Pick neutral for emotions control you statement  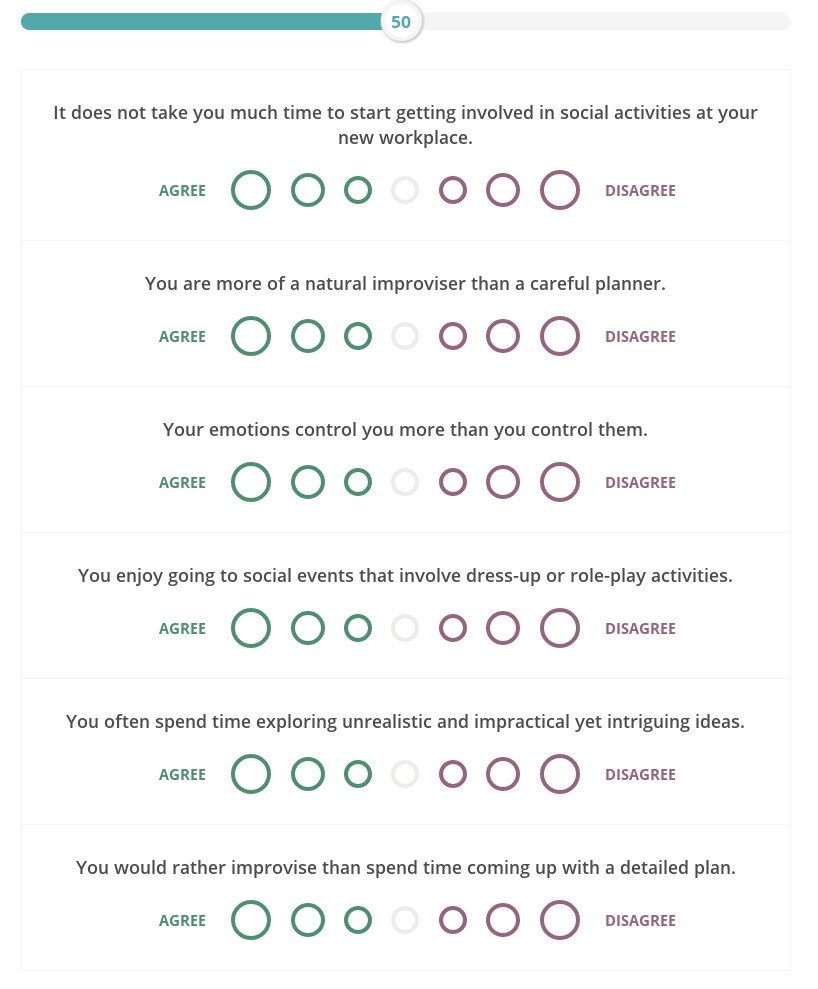point(405,482)
